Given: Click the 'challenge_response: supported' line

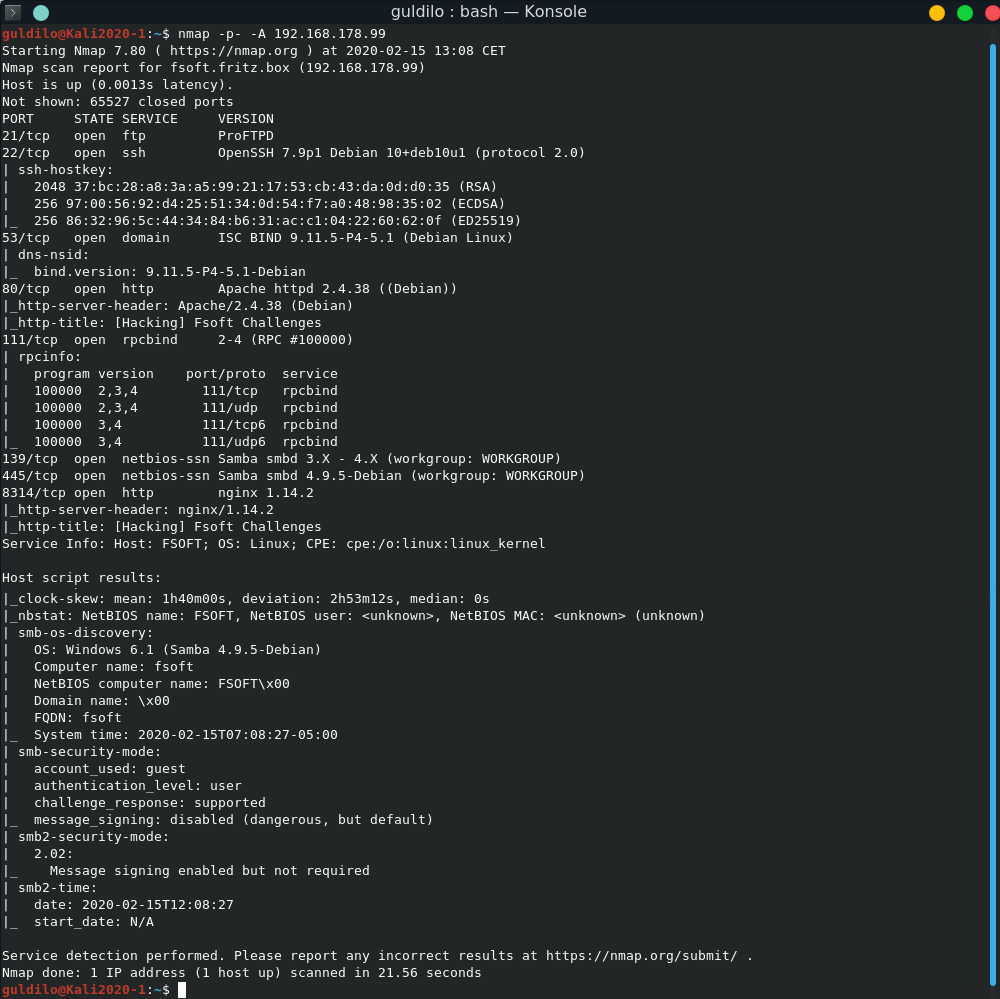Looking at the screenshot, I should coord(150,803).
